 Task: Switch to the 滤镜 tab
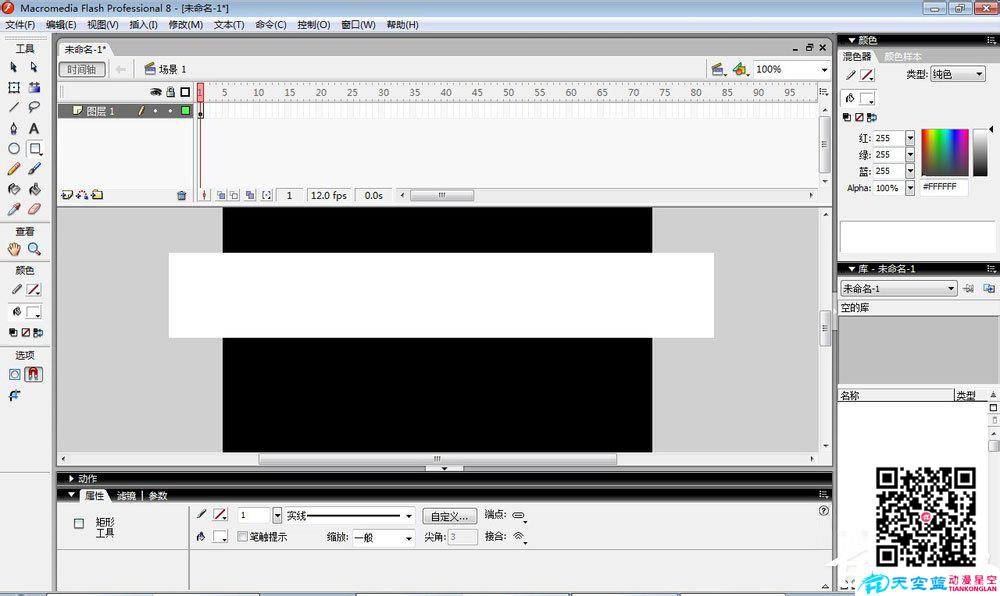[126, 496]
